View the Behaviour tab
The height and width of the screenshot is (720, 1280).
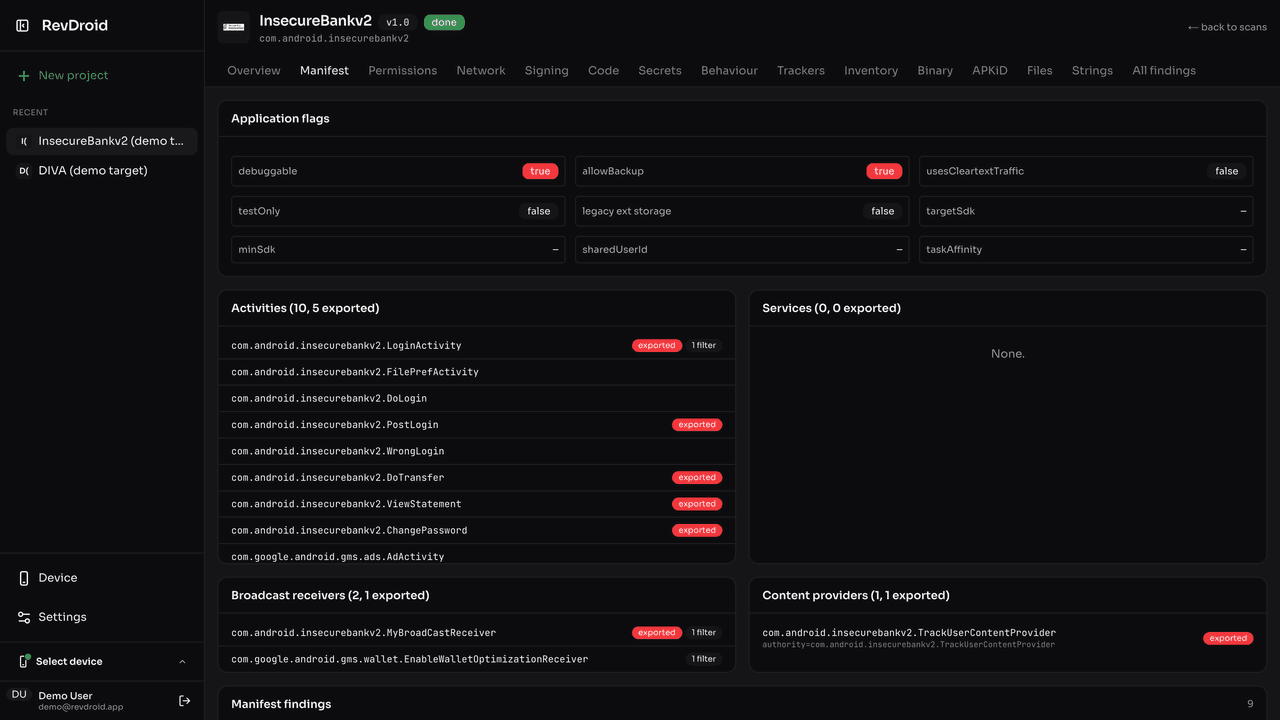click(729, 71)
